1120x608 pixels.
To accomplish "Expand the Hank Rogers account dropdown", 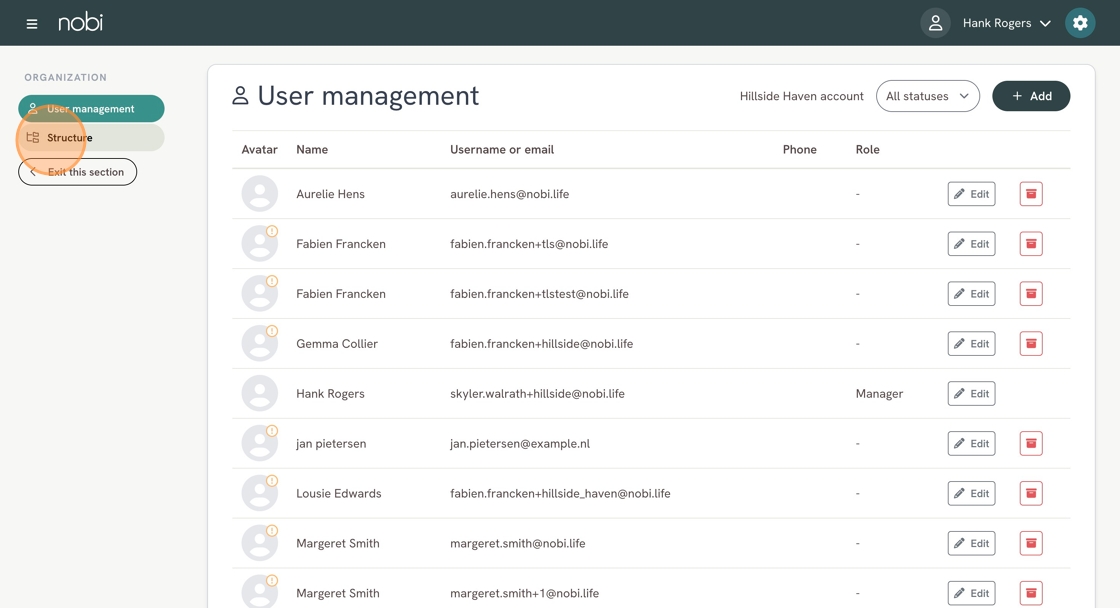I will pyautogui.click(x=1007, y=23).
